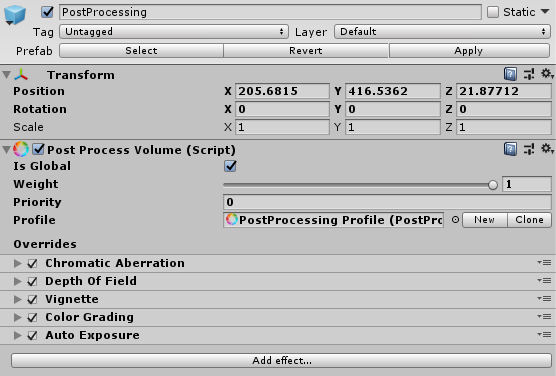Open the Layer dropdown showing Default
The height and width of the screenshot is (376, 556).
(x=442, y=32)
